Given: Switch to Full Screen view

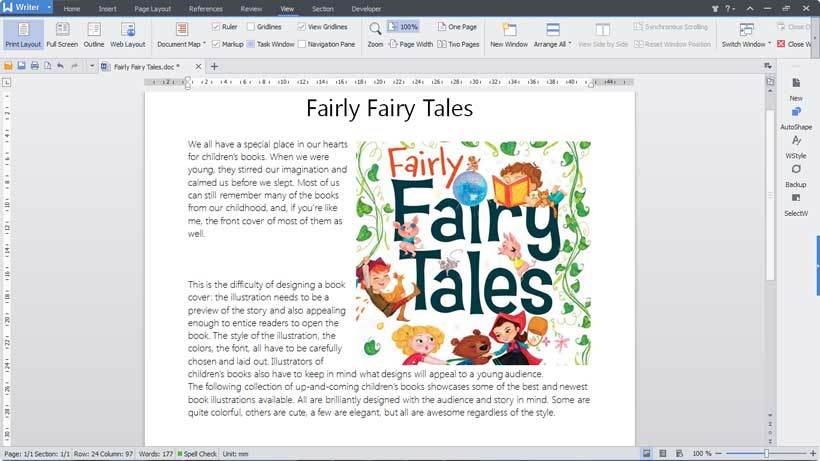Looking at the screenshot, I should click(62, 35).
